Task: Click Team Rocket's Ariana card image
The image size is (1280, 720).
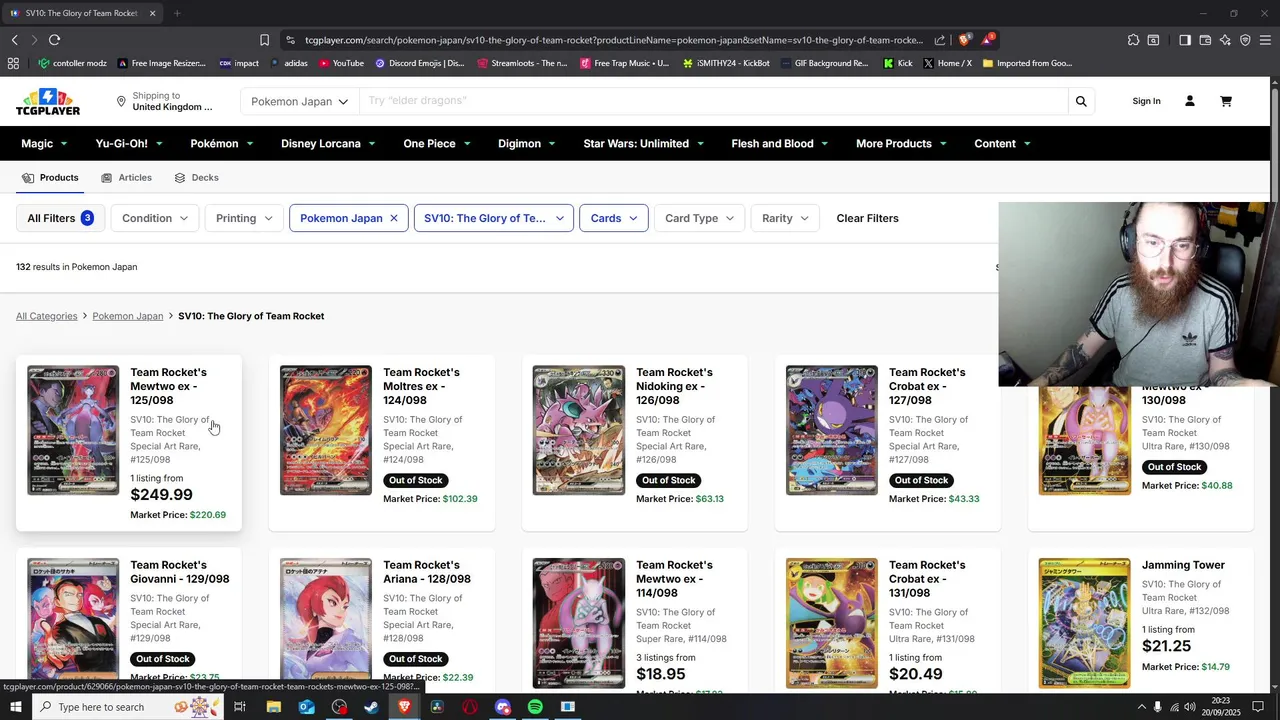Action: click(x=326, y=621)
